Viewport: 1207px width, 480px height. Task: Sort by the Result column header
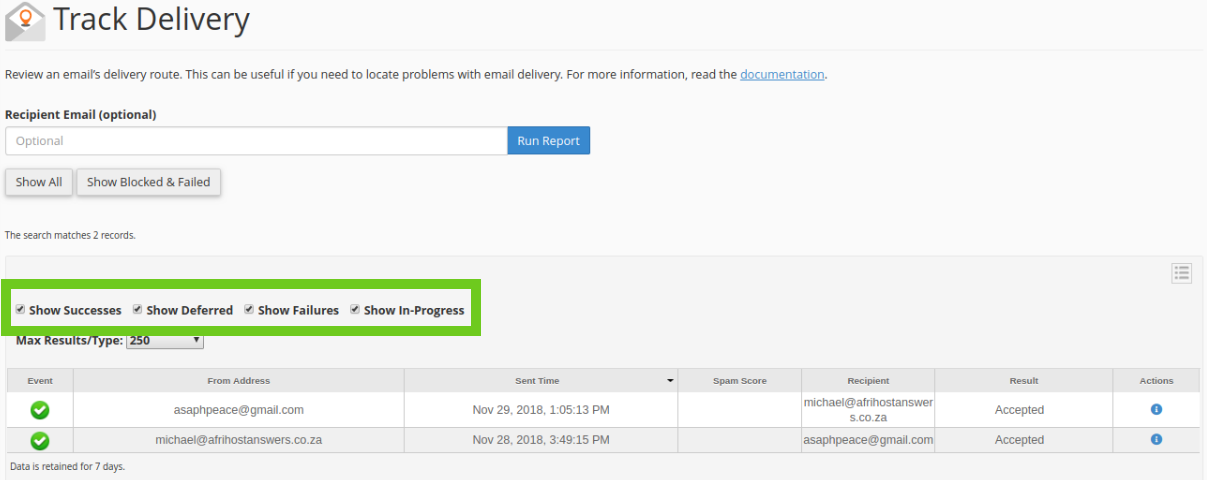click(x=1023, y=381)
